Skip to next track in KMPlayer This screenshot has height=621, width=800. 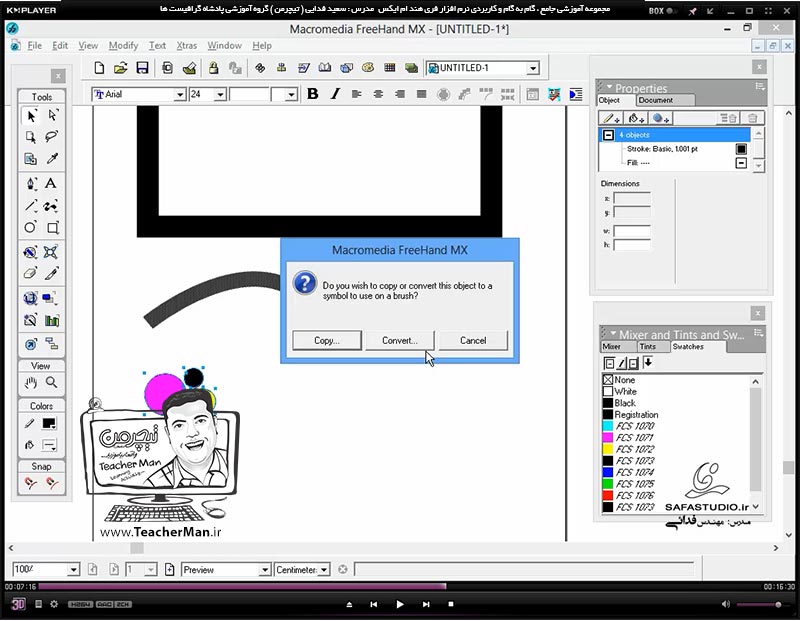pos(426,604)
